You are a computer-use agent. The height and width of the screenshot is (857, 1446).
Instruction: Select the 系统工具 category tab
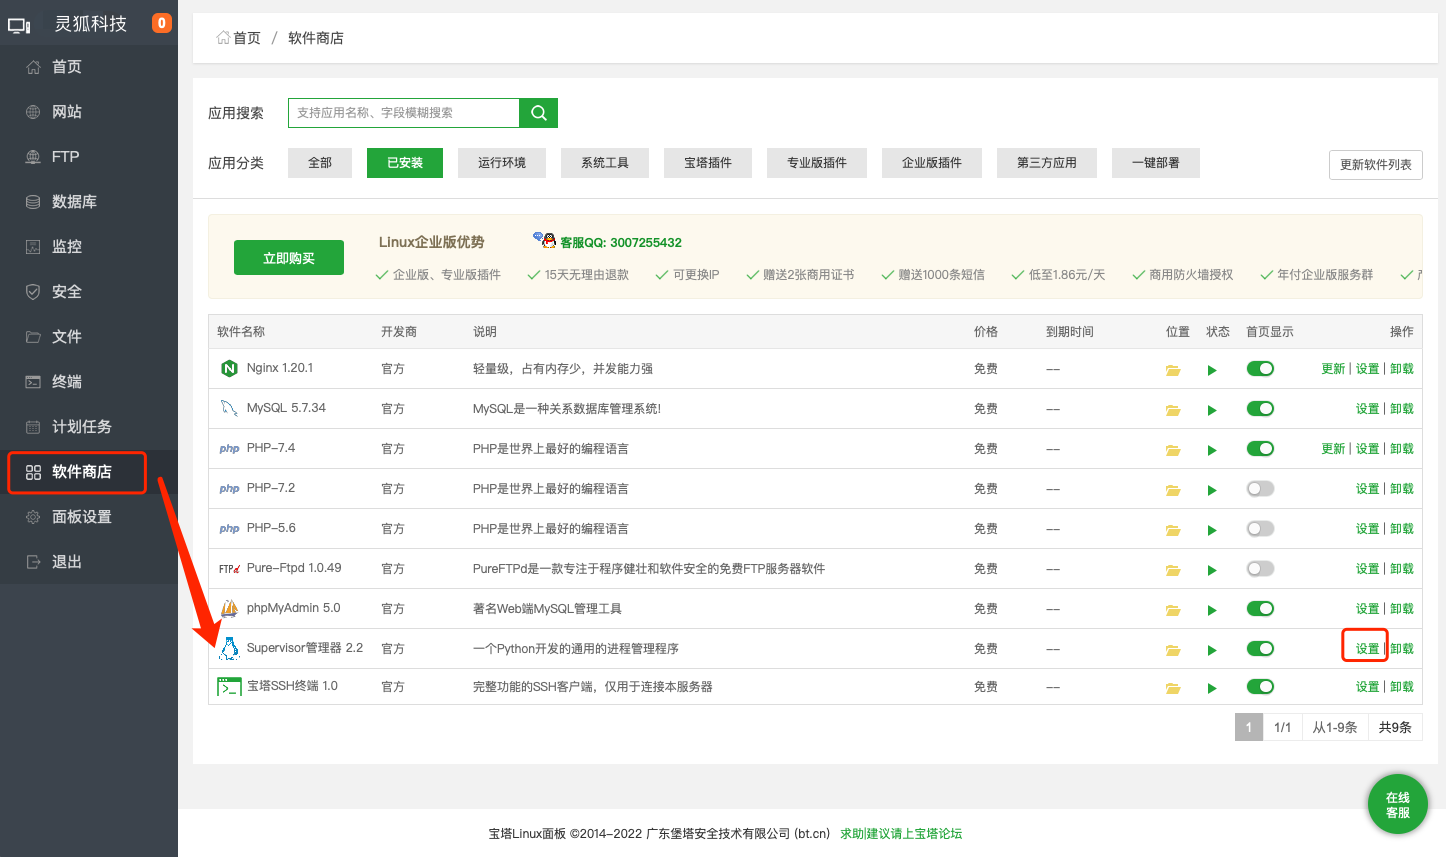pos(605,163)
